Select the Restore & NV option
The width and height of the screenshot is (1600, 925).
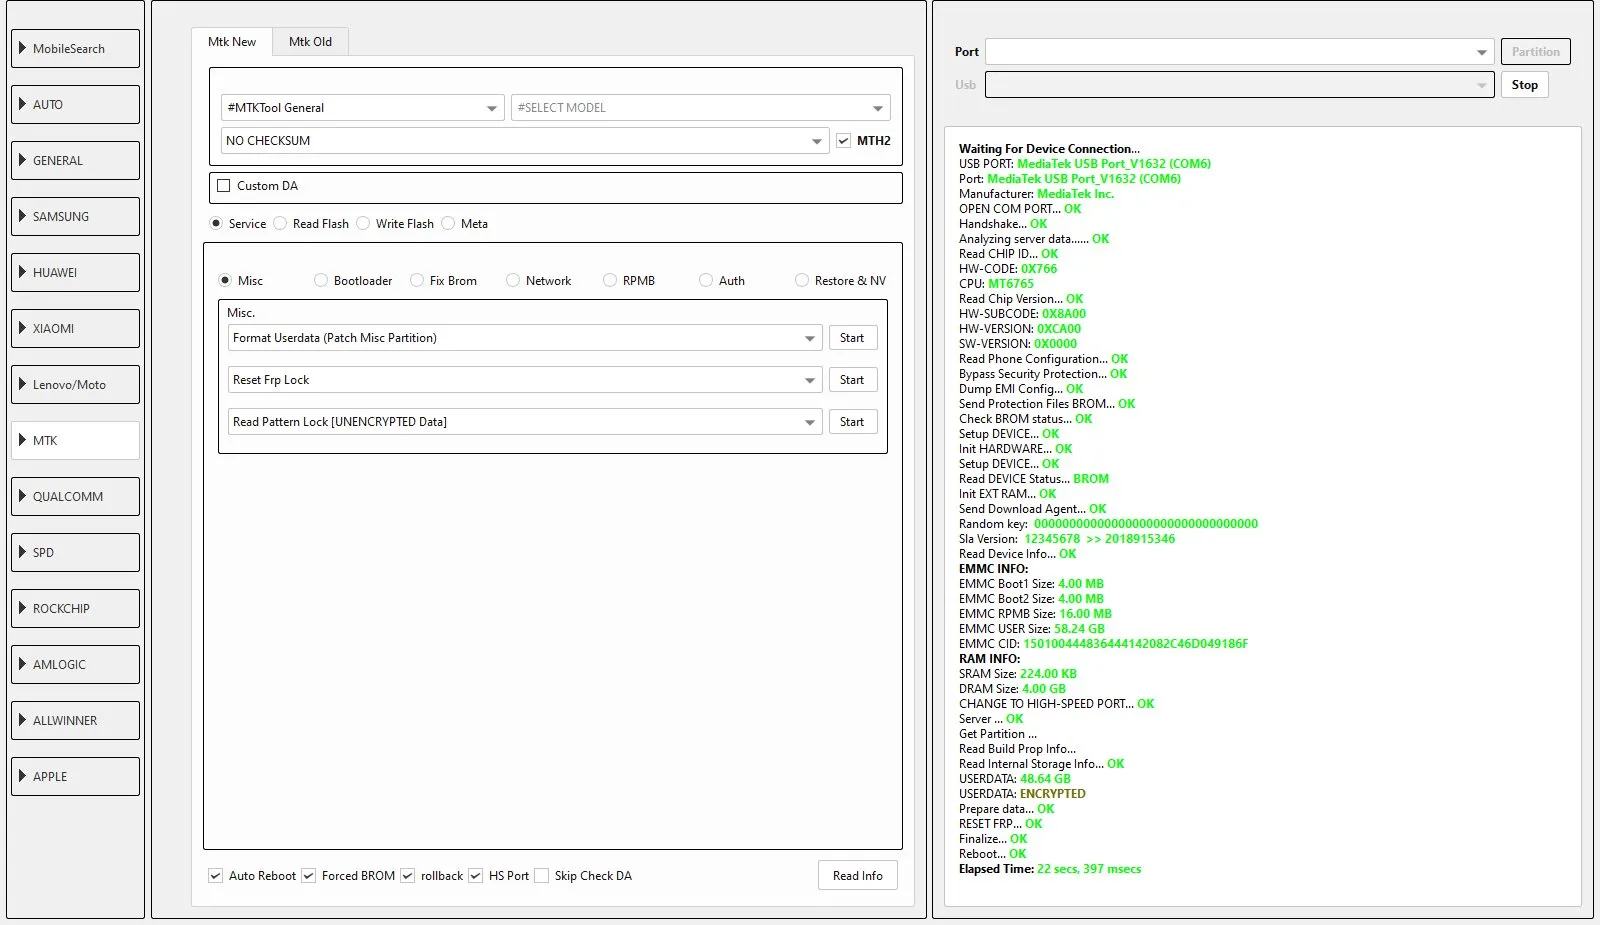point(802,281)
